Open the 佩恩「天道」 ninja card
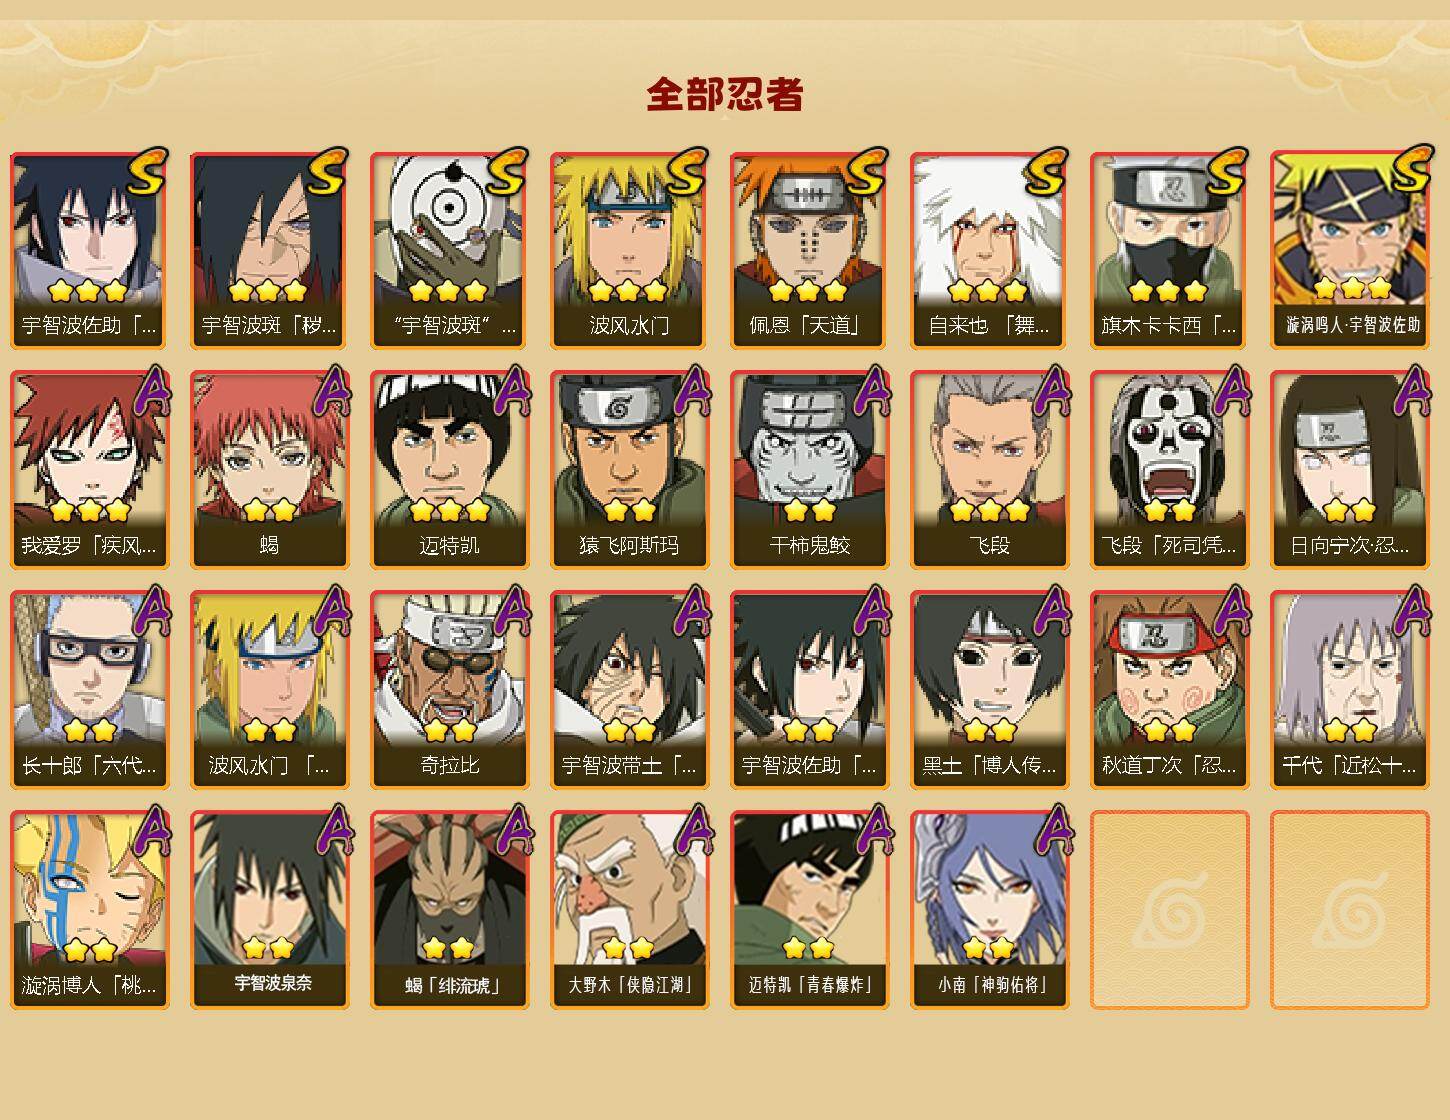The height and width of the screenshot is (1120, 1450). [x=809, y=250]
